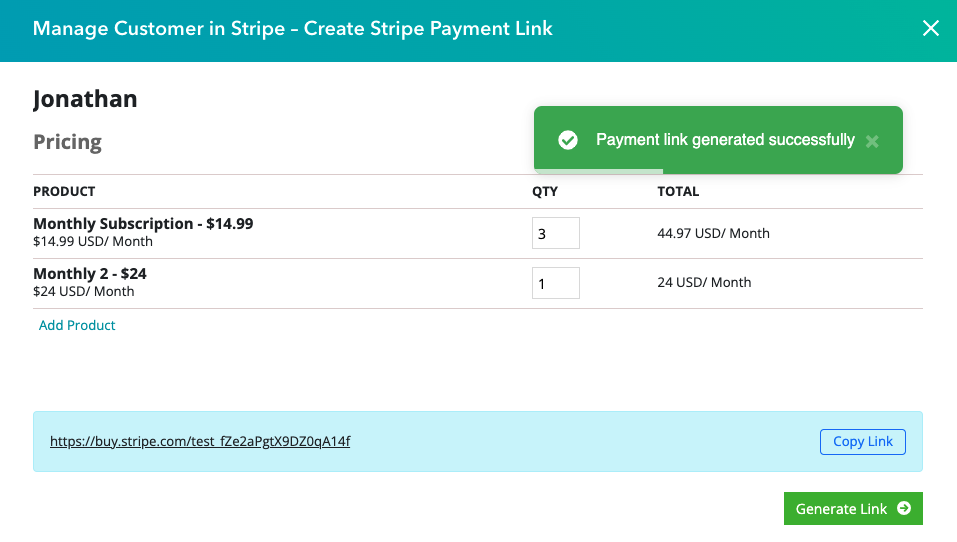This screenshot has height=542, width=957.
Task: Click the Pricing section heading
Action: [x=68, y=142]
